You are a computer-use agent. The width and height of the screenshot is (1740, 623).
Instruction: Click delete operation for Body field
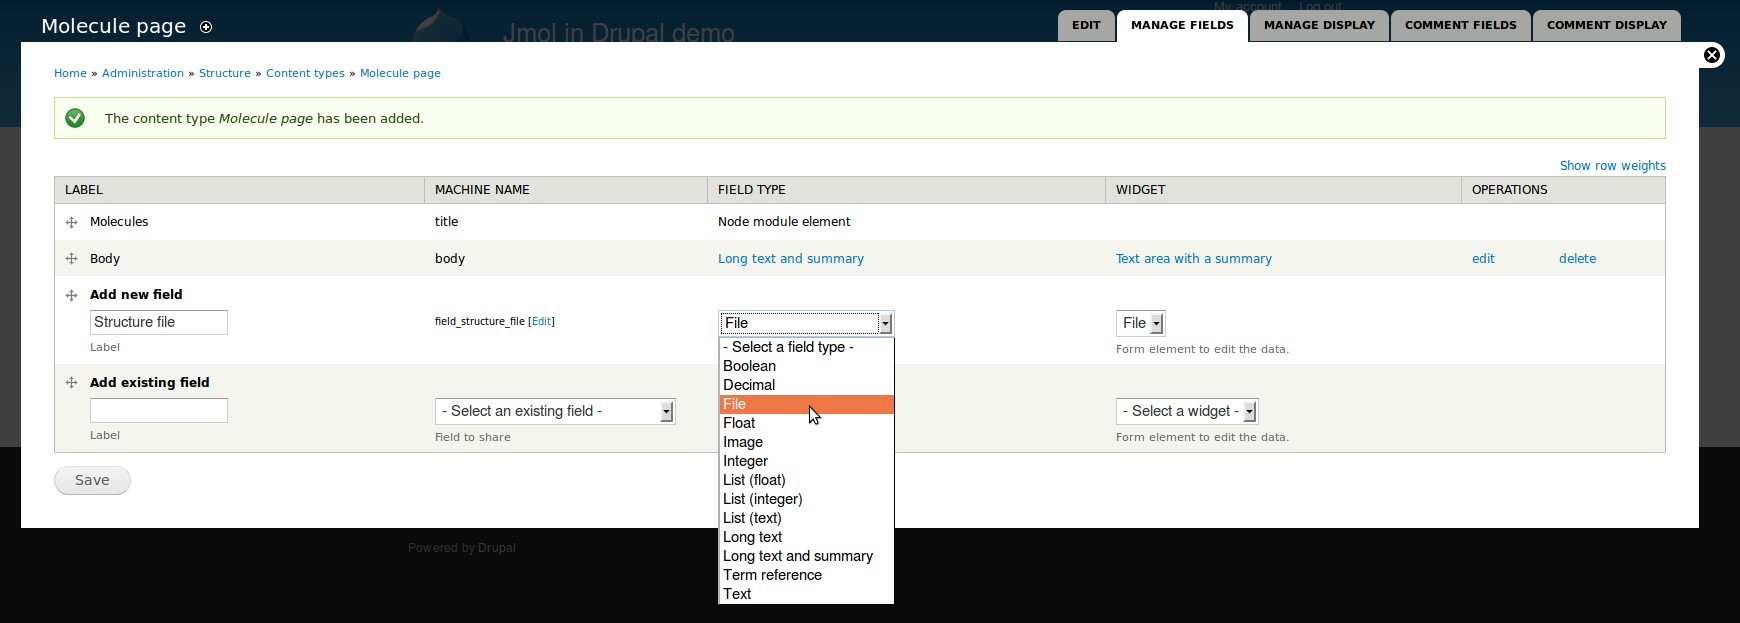[1577, 259]
